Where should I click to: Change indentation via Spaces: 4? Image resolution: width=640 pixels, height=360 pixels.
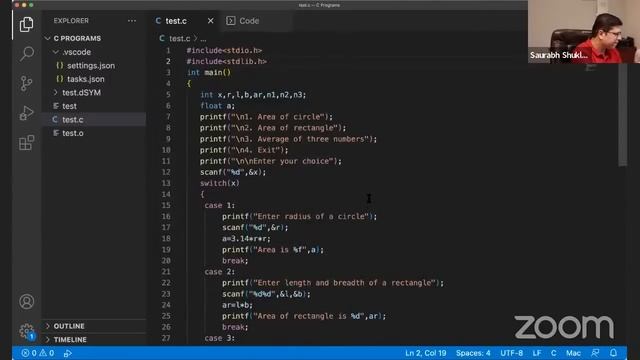[x=473, y=353]
